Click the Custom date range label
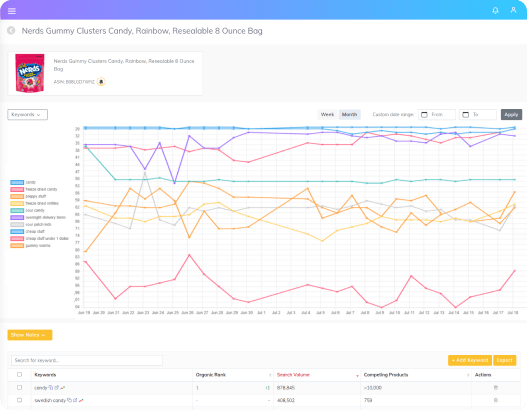The width and height of the screenshot is (527, 411). tap(393, 115)
